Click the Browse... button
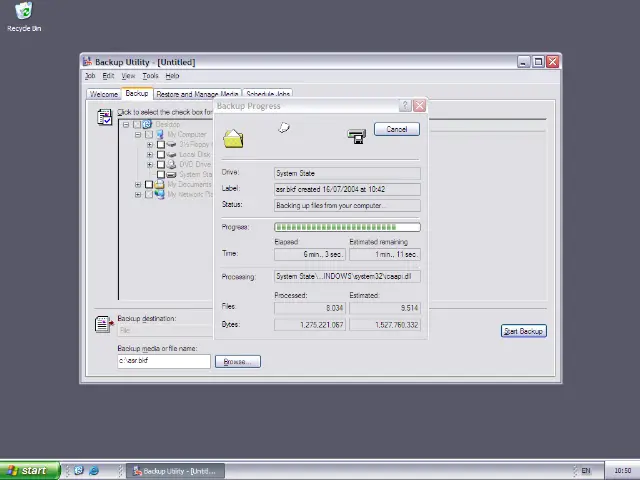Image resolution: width=640 pixels, height=480 pixels. point(237,361)
